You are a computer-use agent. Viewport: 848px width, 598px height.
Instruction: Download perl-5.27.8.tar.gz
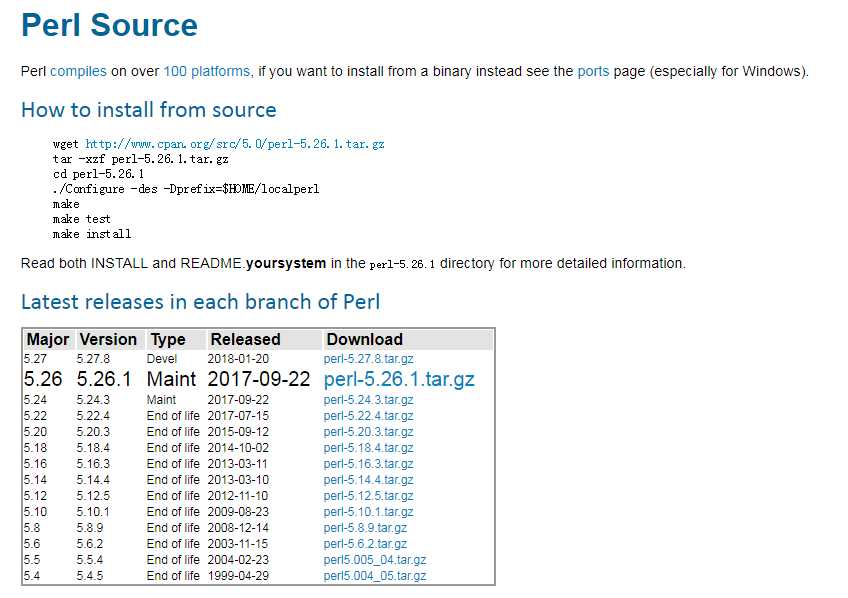click(x=368, y=359)
